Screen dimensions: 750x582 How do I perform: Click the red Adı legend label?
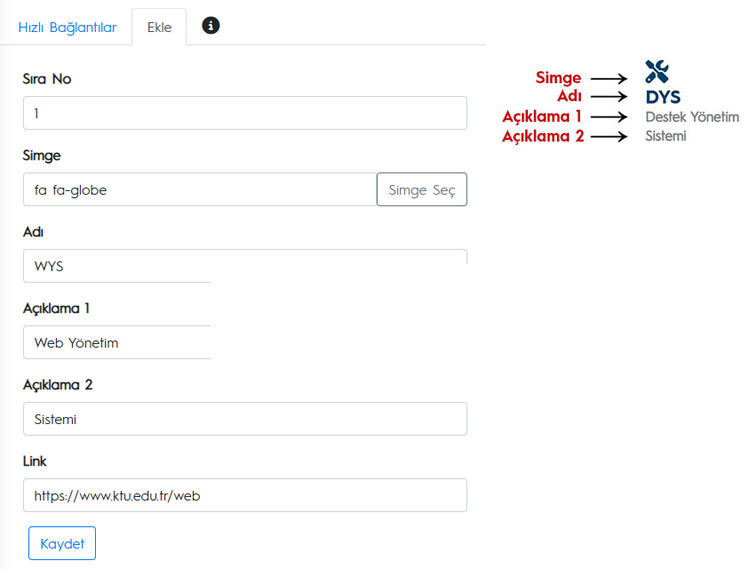pyautogui.click(x=569, y=96)
